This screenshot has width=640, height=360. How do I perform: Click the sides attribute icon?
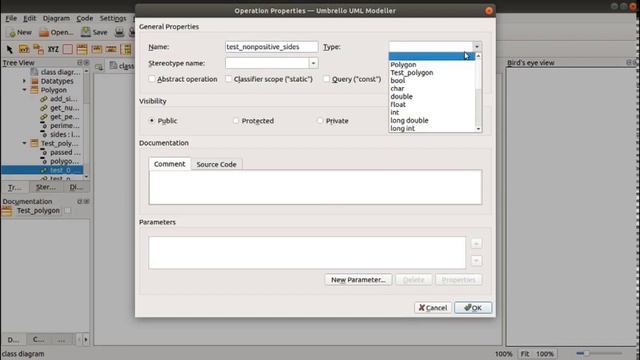[x=44, y=135]
